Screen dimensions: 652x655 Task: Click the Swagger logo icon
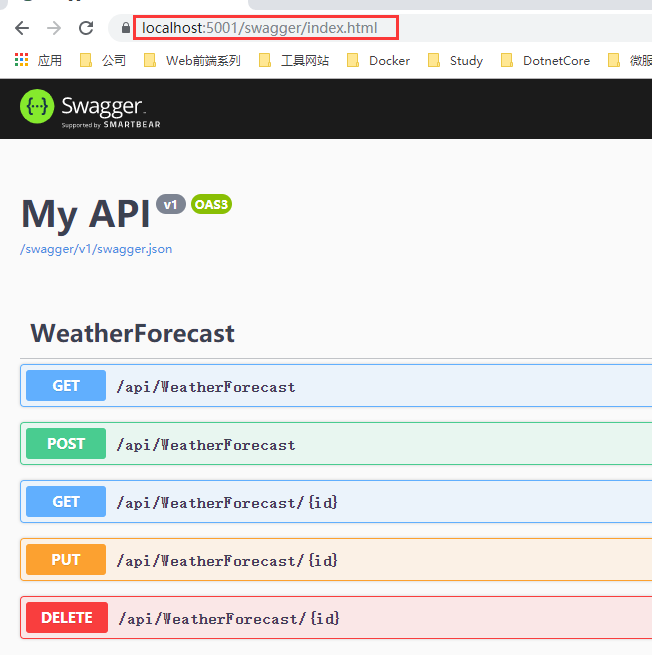click(37, 107)
